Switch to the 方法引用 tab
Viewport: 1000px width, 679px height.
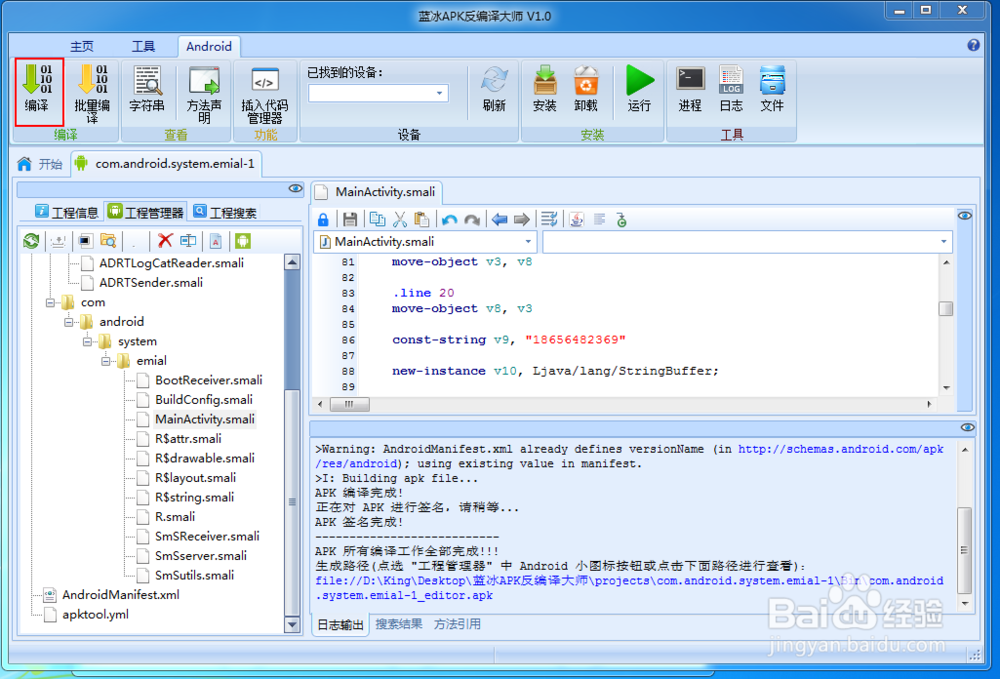[x=457, y=624]
